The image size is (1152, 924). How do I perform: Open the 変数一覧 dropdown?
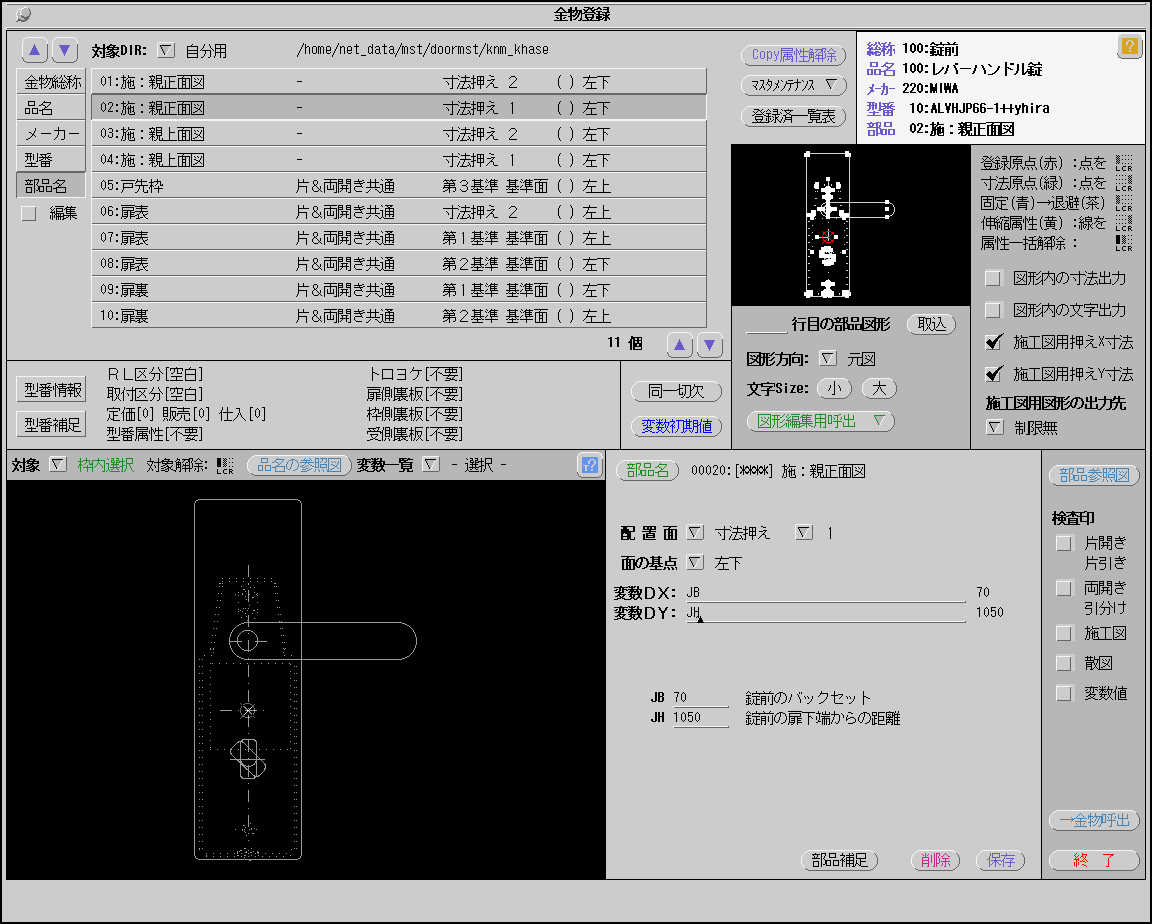pos(431,465)
